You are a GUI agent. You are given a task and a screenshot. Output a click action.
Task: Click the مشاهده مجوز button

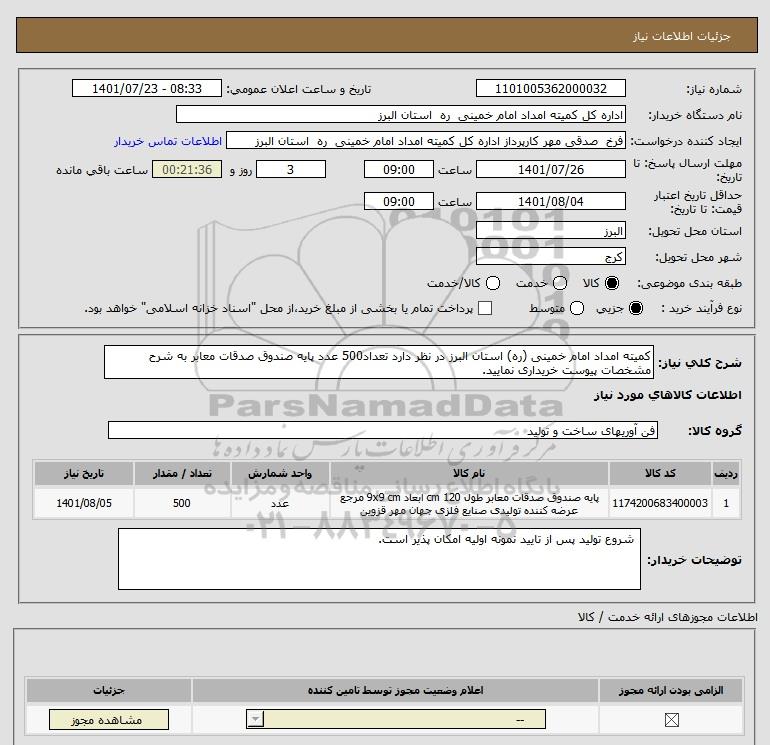(x=109, y=719)
